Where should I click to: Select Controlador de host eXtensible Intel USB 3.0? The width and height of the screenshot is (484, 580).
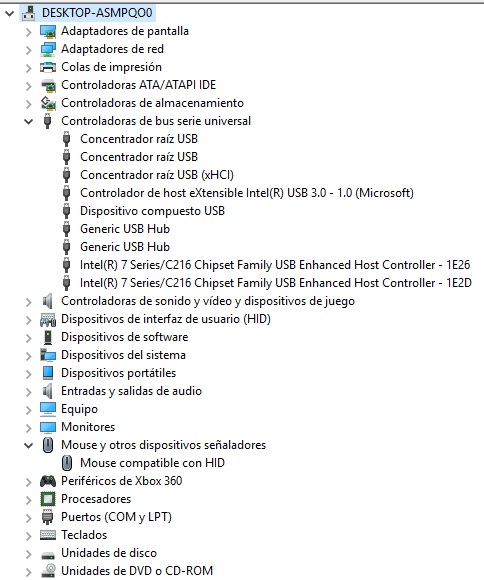[x=247, y=193]
